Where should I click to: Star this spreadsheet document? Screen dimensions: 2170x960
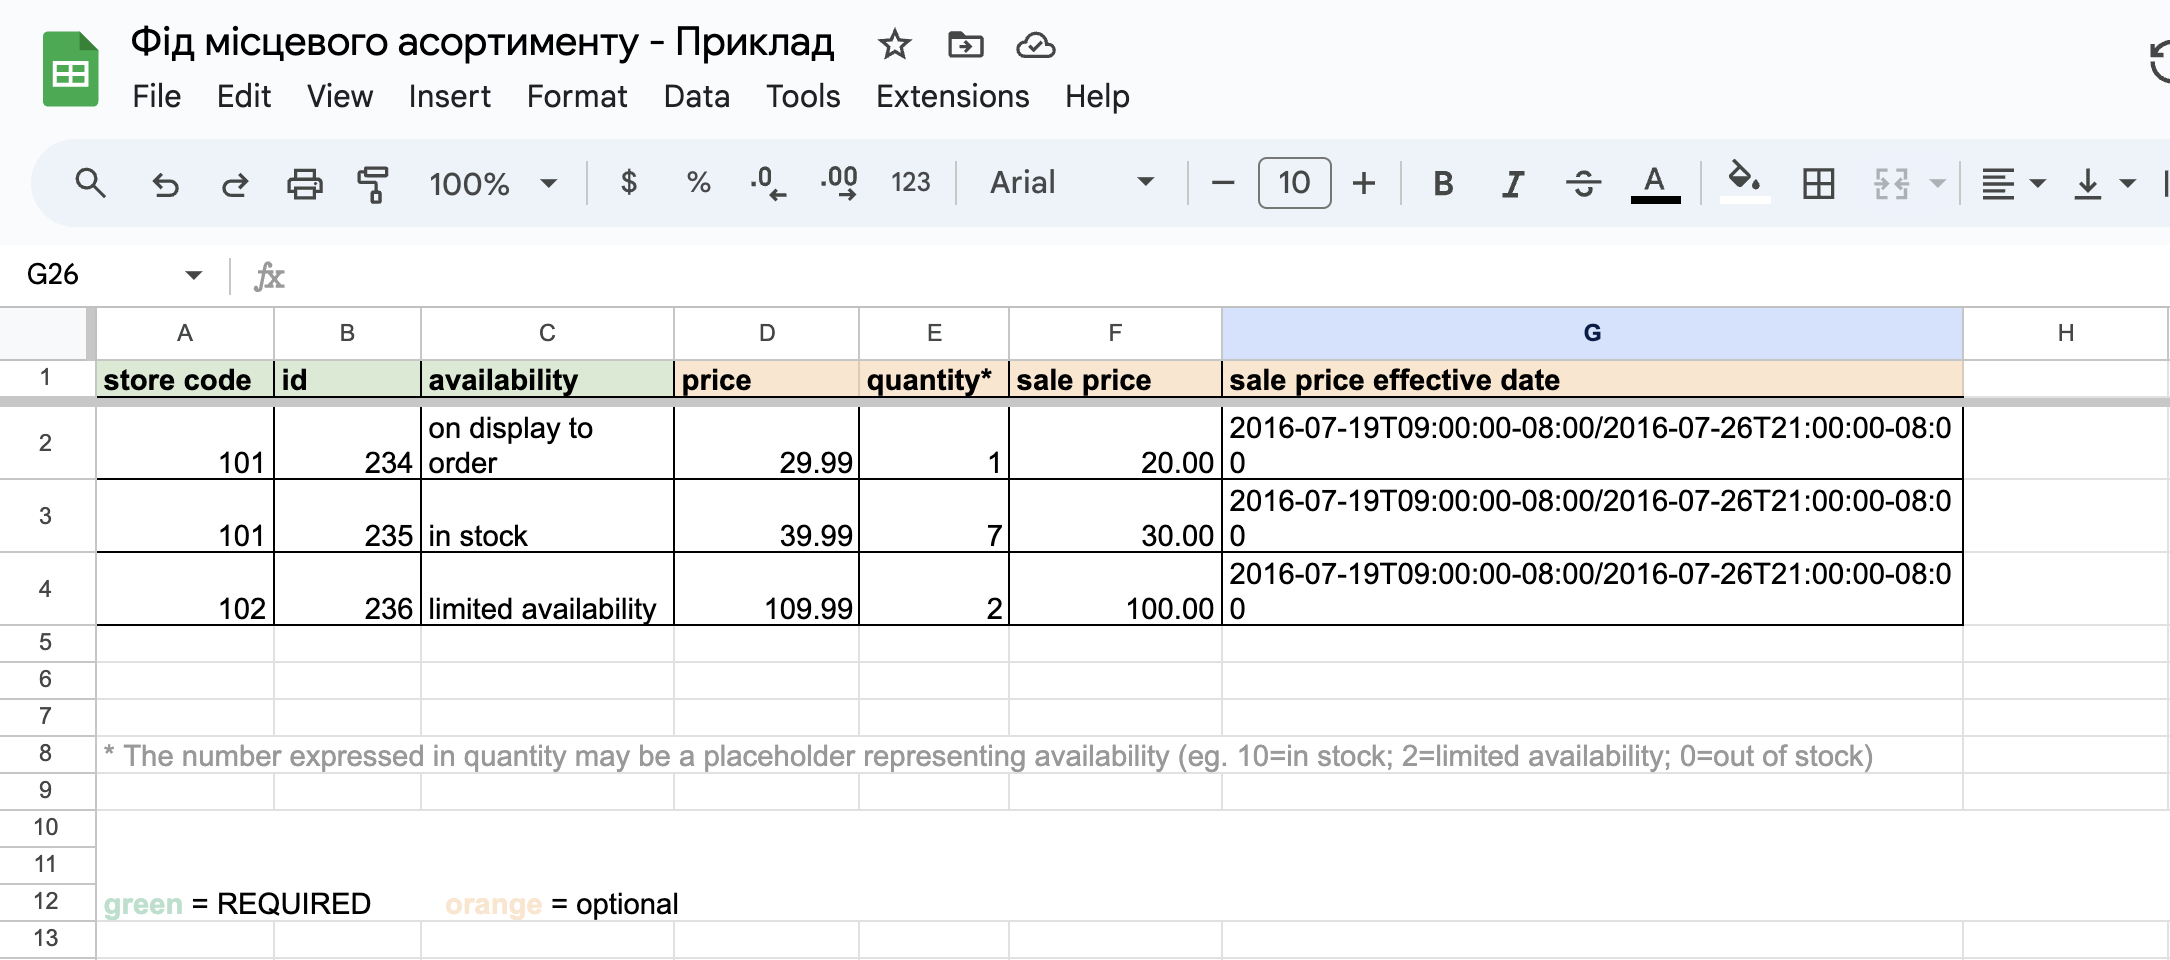(894, 44)
